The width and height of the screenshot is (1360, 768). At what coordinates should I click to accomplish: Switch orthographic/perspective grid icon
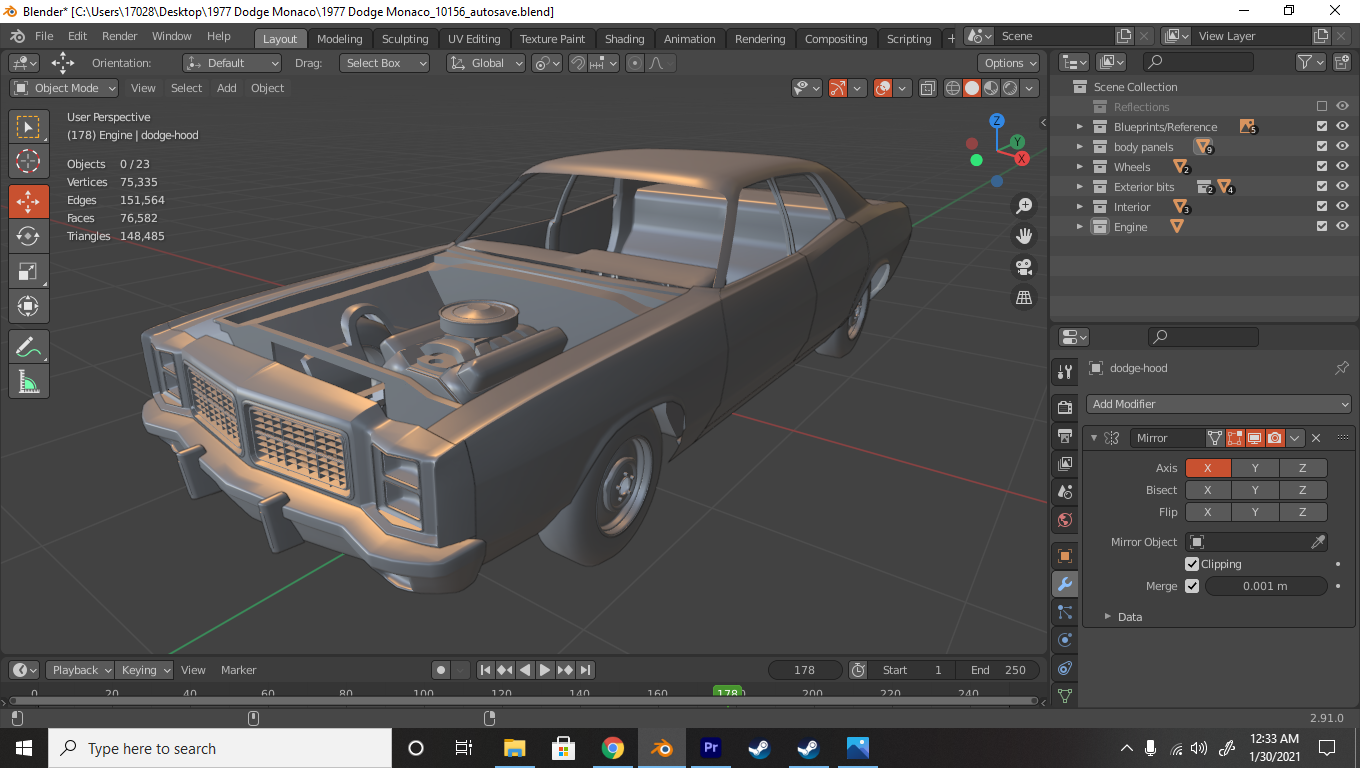(x=1024, y=297)
